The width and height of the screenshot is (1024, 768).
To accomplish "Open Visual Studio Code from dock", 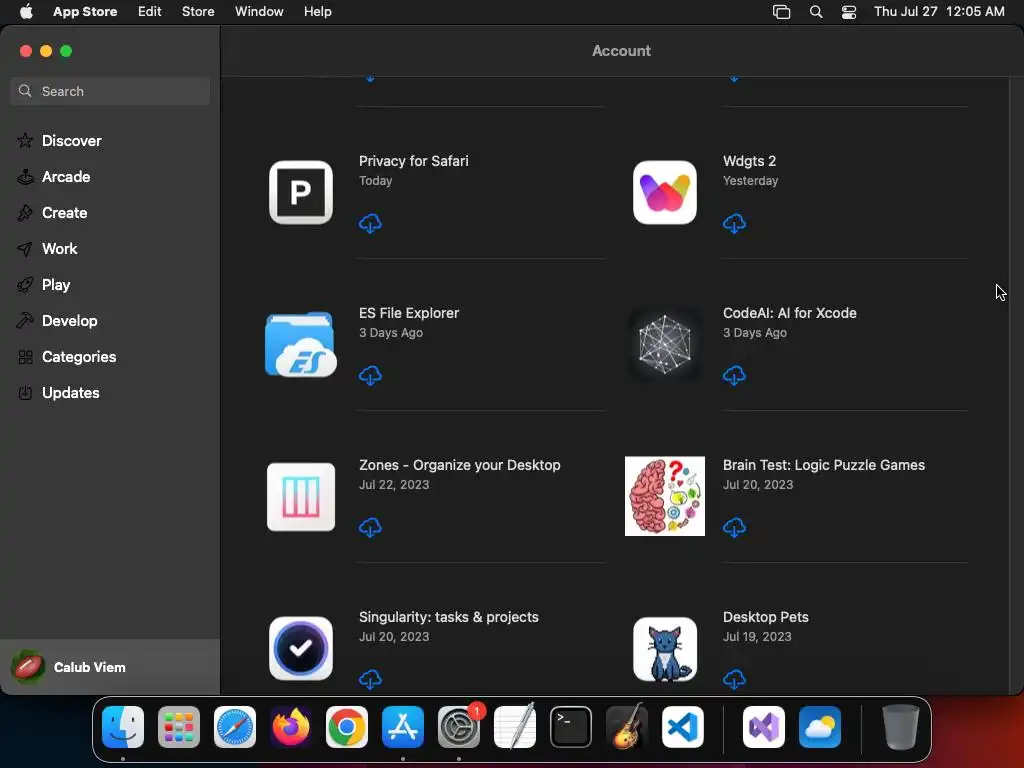I will 682,727.
